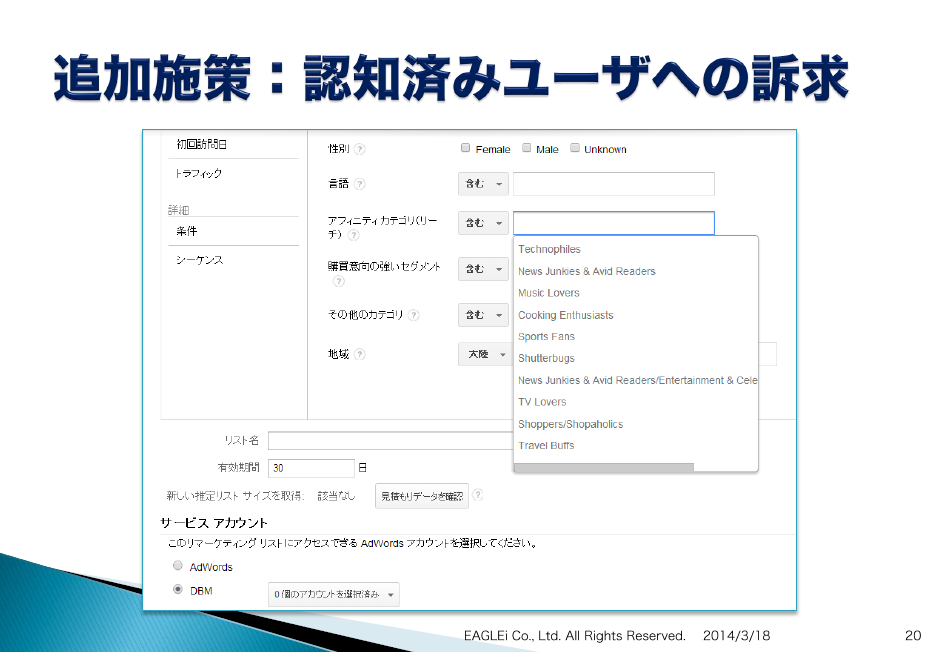Select the AdWords radio button
Screen dimensions: 943x652
click(x=178, y=565)
